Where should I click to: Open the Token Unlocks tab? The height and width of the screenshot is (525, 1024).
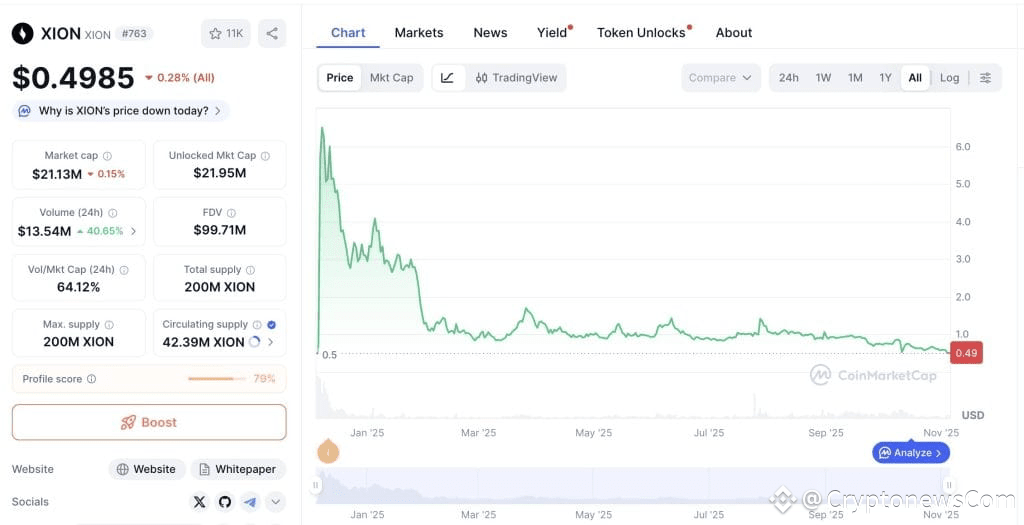(x=641, y=33)
